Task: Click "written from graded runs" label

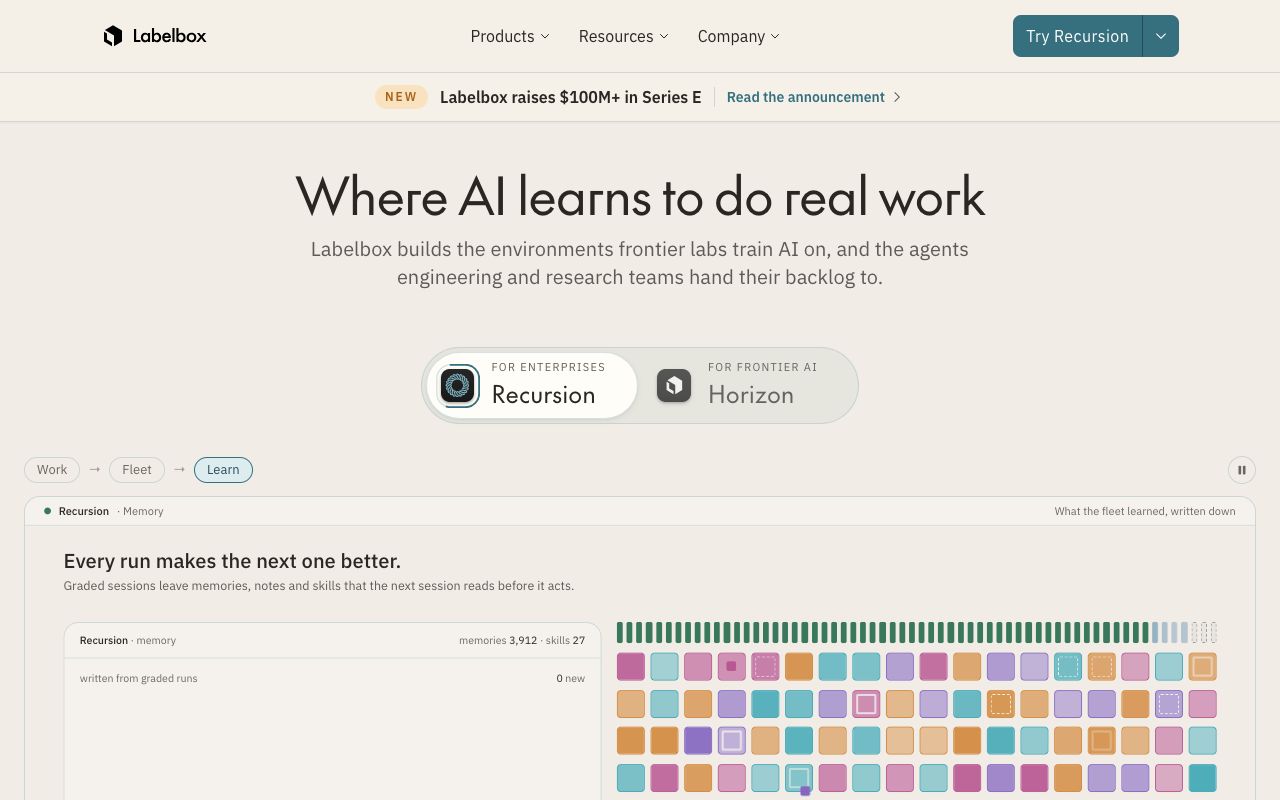Action: coord(139,678)
